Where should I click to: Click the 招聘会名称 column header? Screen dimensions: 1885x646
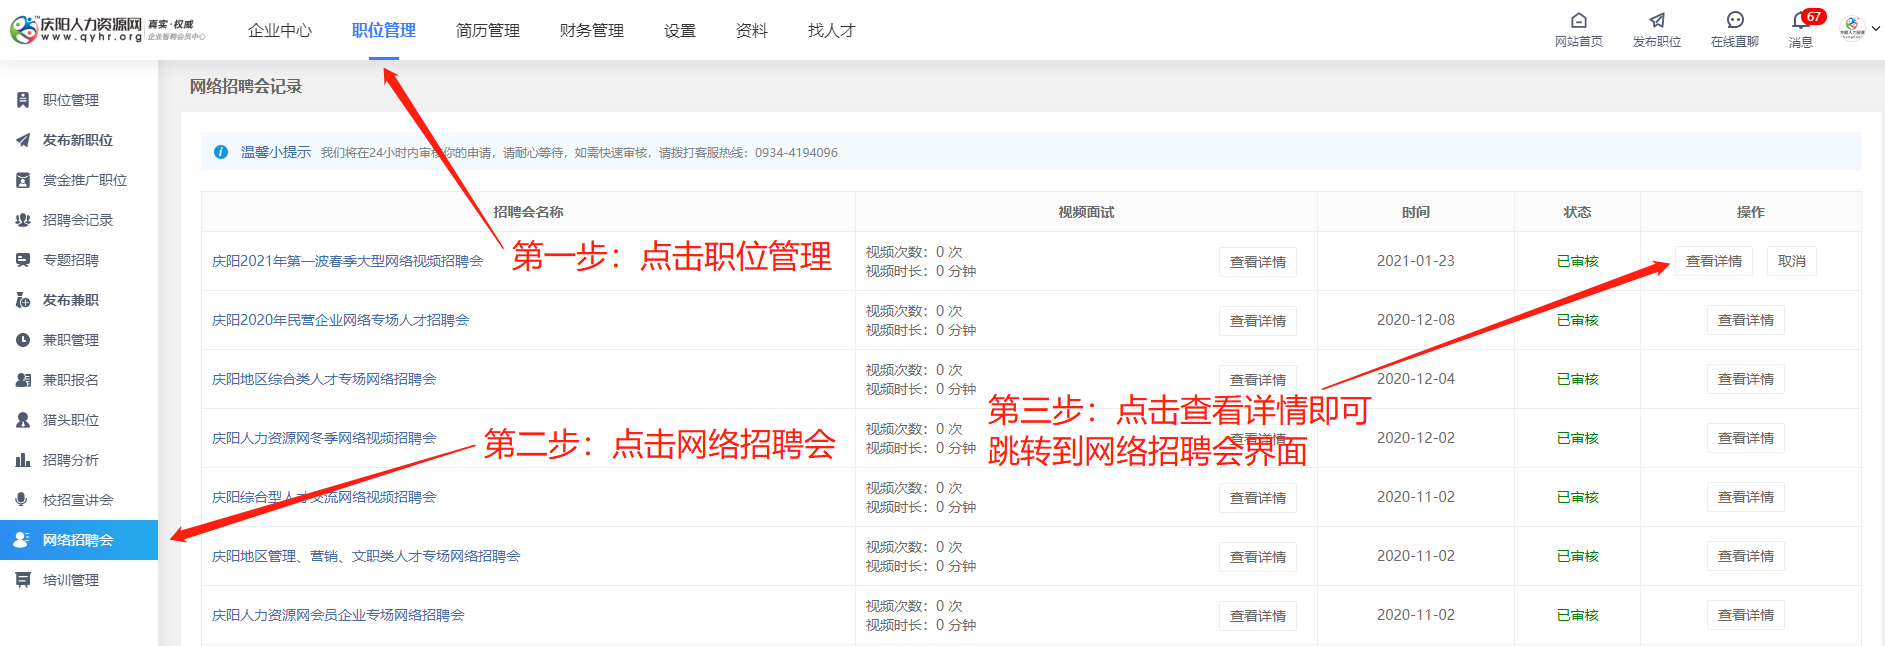(x=528, y=212)
